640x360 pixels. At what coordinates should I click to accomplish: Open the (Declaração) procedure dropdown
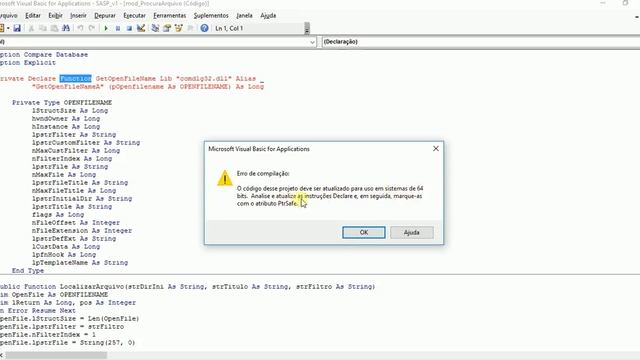(481, 42)
